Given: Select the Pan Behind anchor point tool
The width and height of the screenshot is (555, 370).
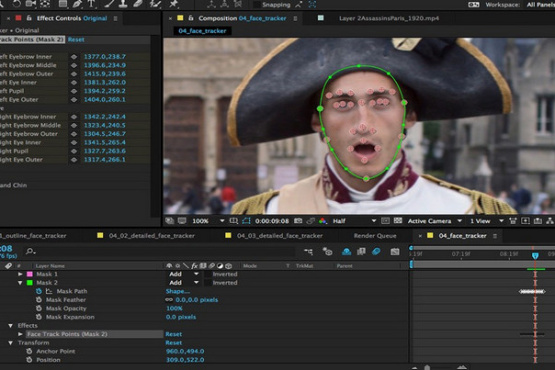Looking at the screenshot, I should (45, 4).
